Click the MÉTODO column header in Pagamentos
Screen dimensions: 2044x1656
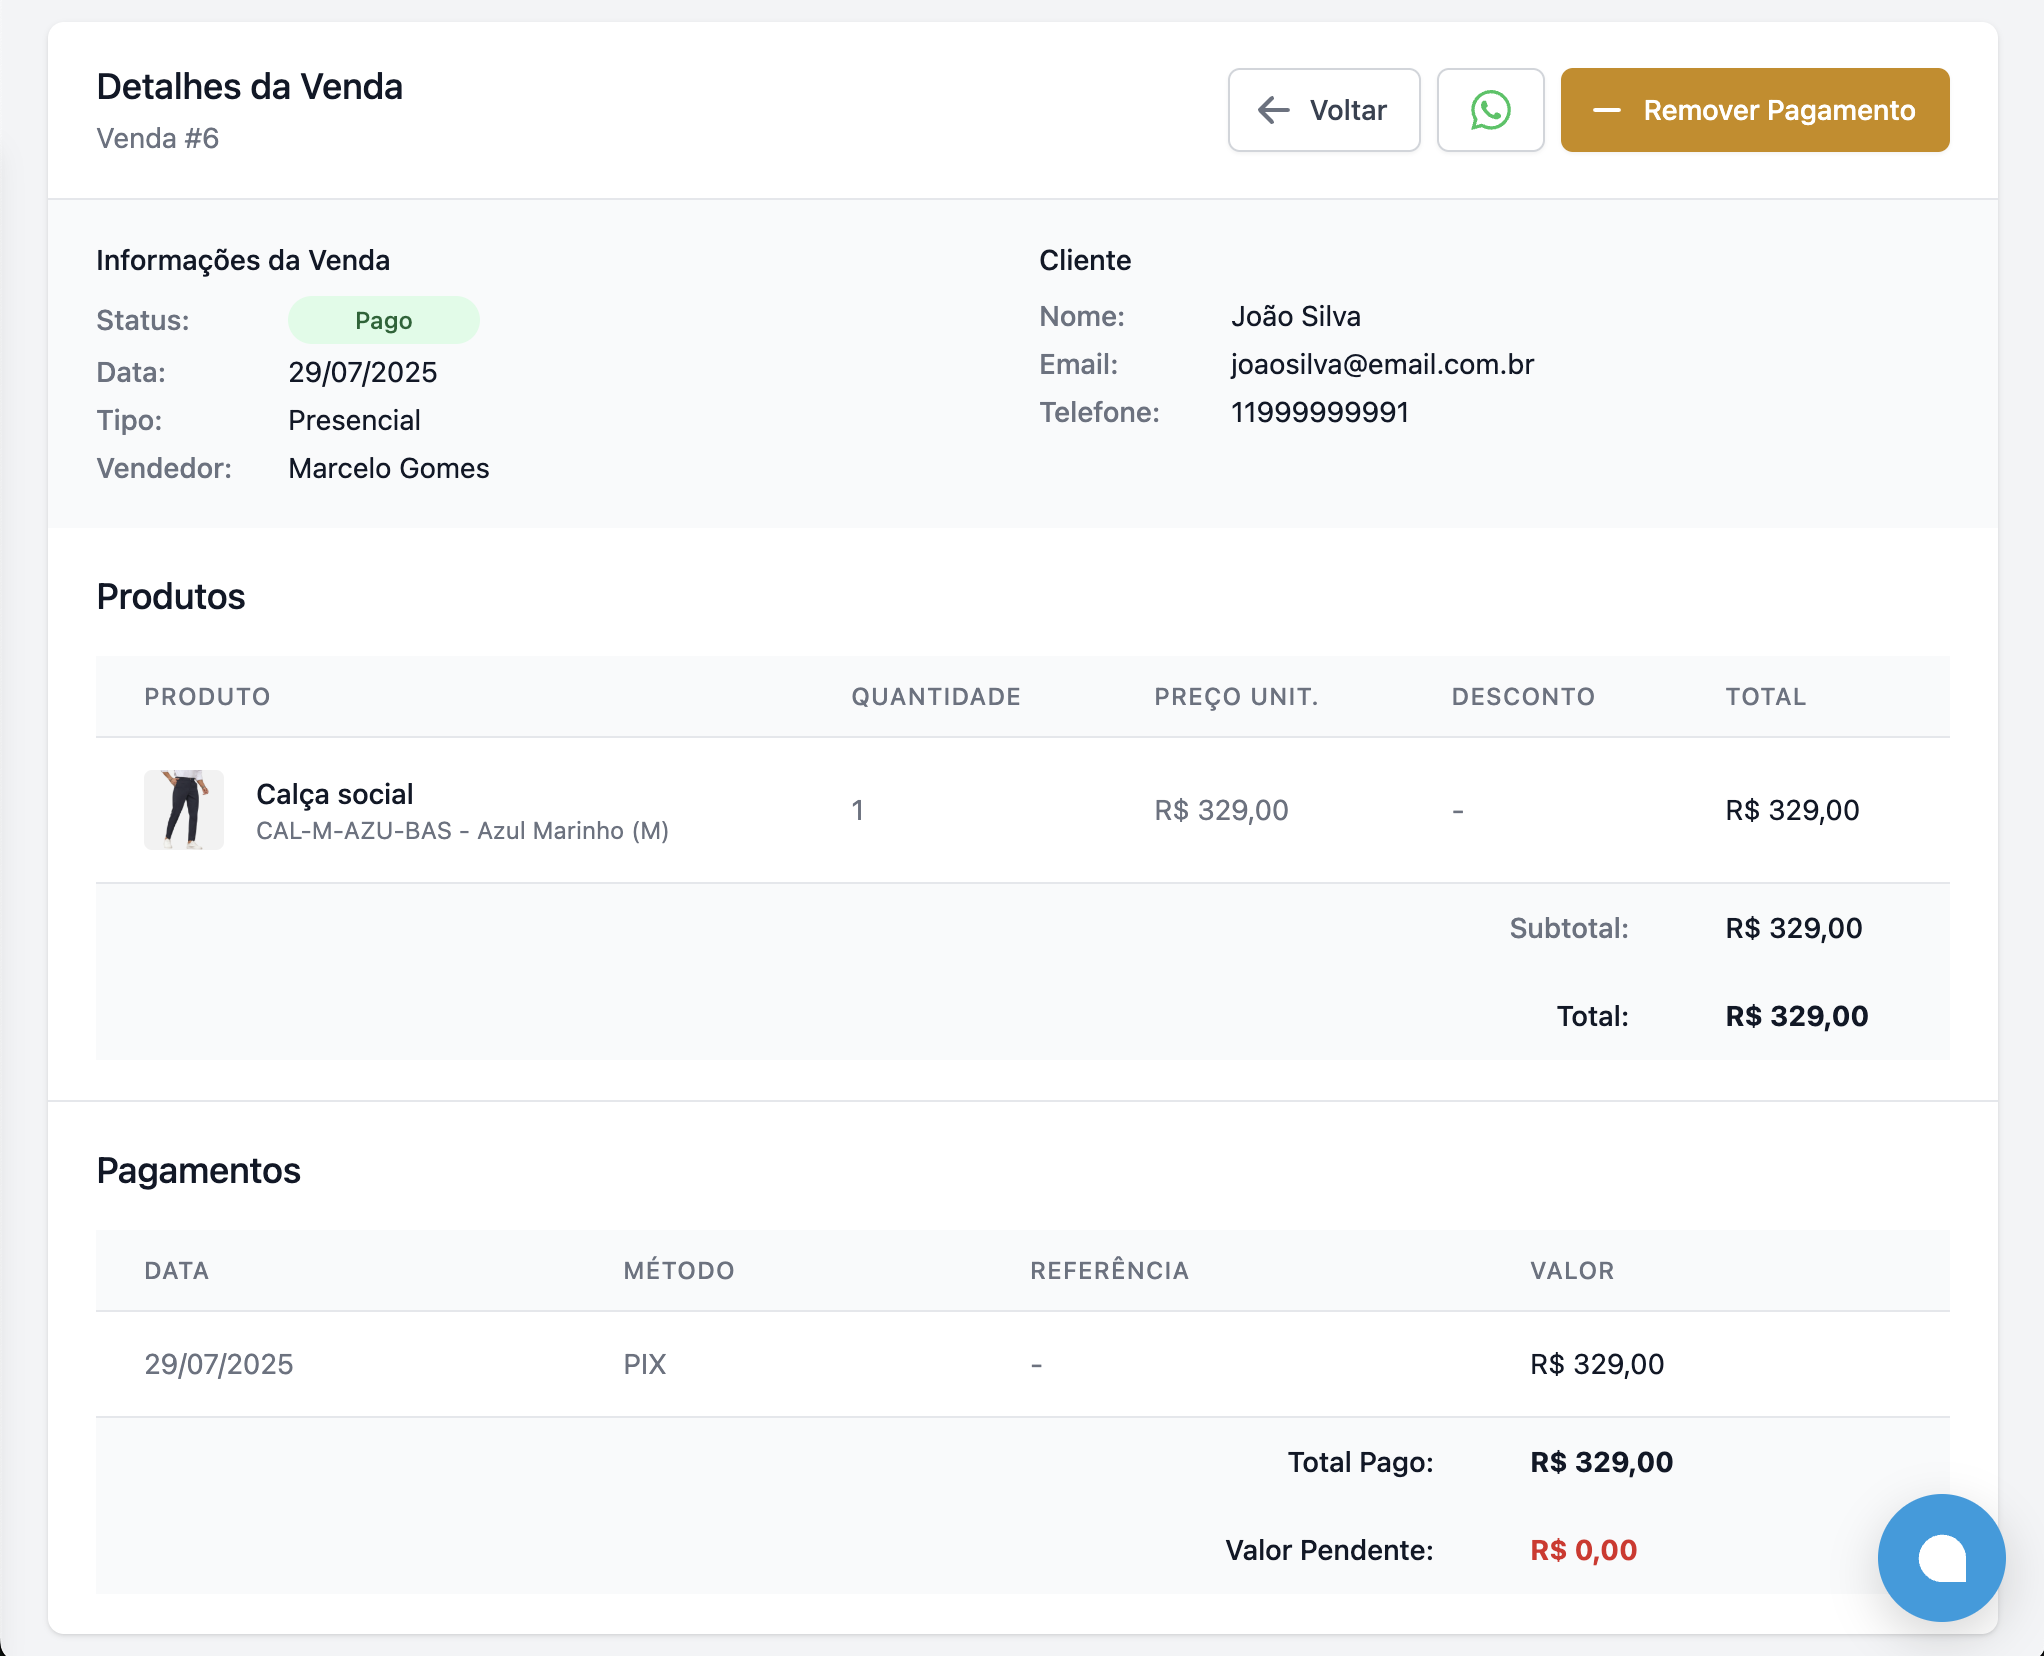click(x=679, y=1271)
